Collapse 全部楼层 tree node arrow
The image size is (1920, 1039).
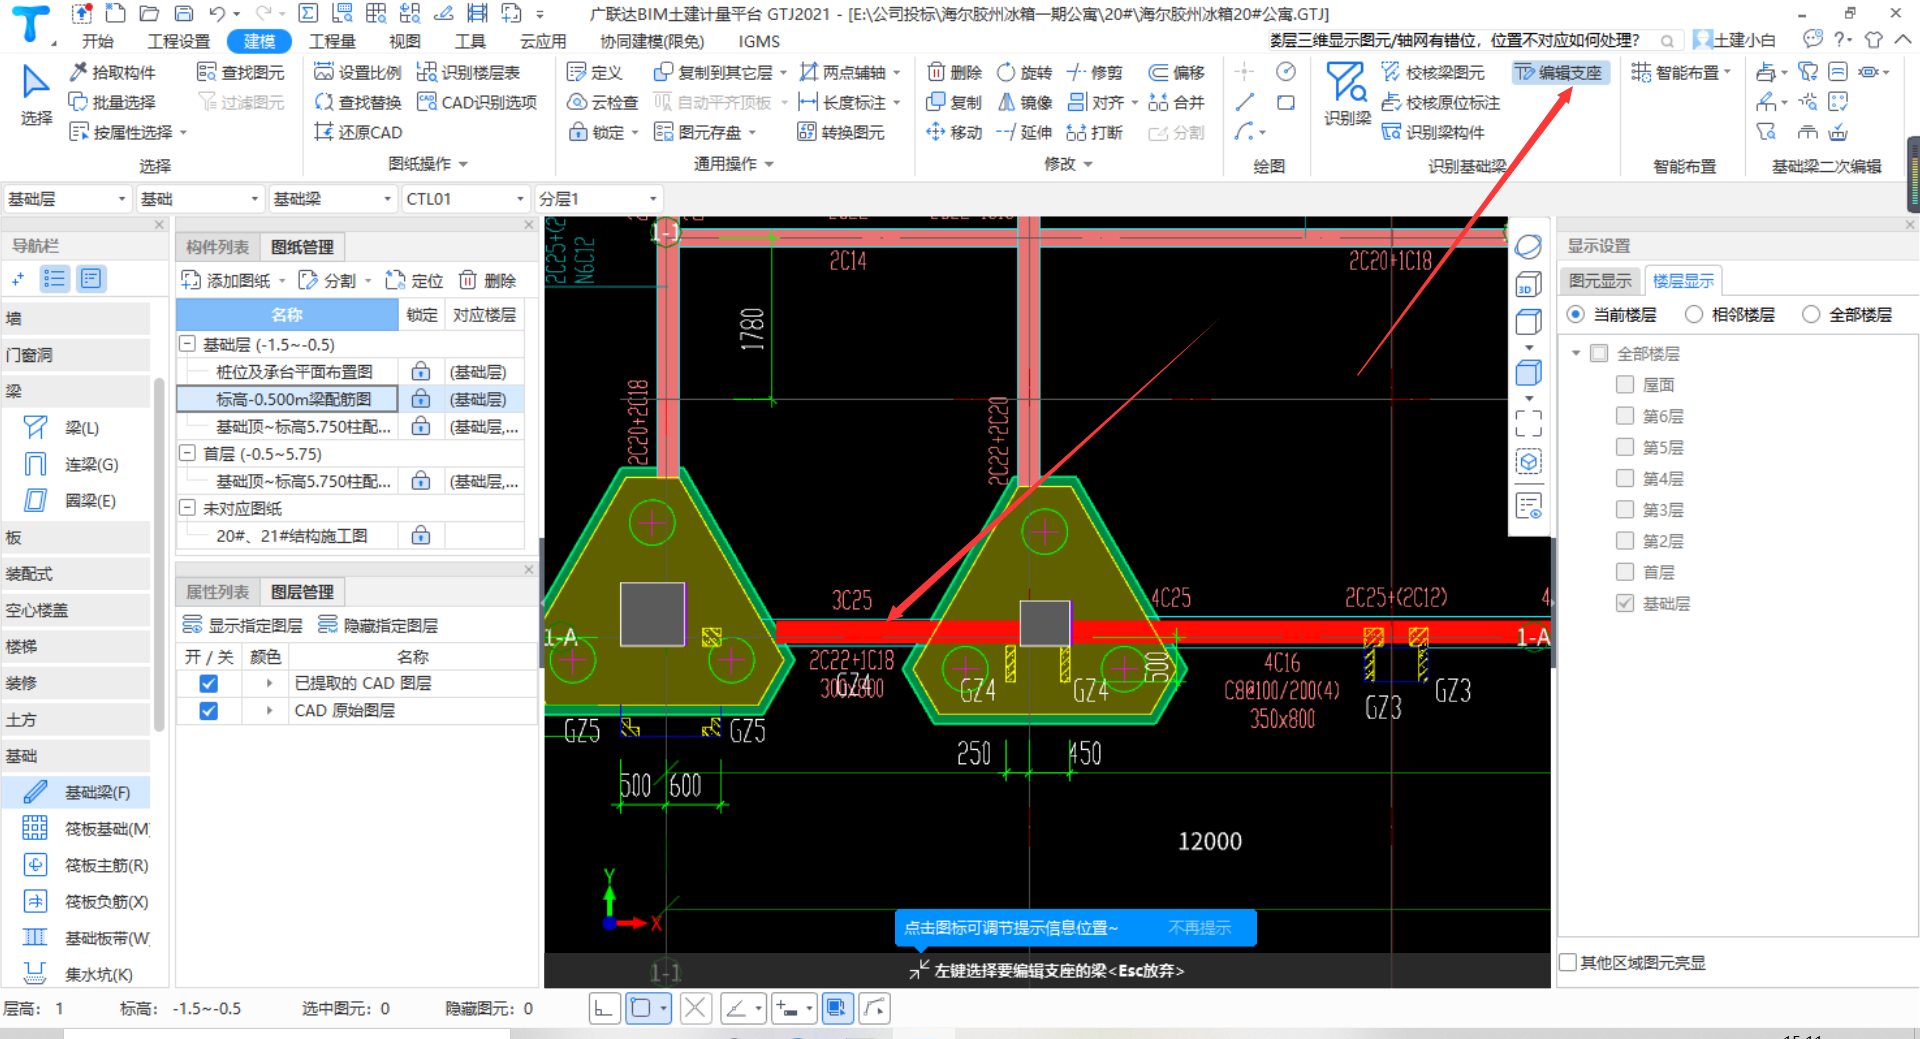click(x=1576, y=353)
